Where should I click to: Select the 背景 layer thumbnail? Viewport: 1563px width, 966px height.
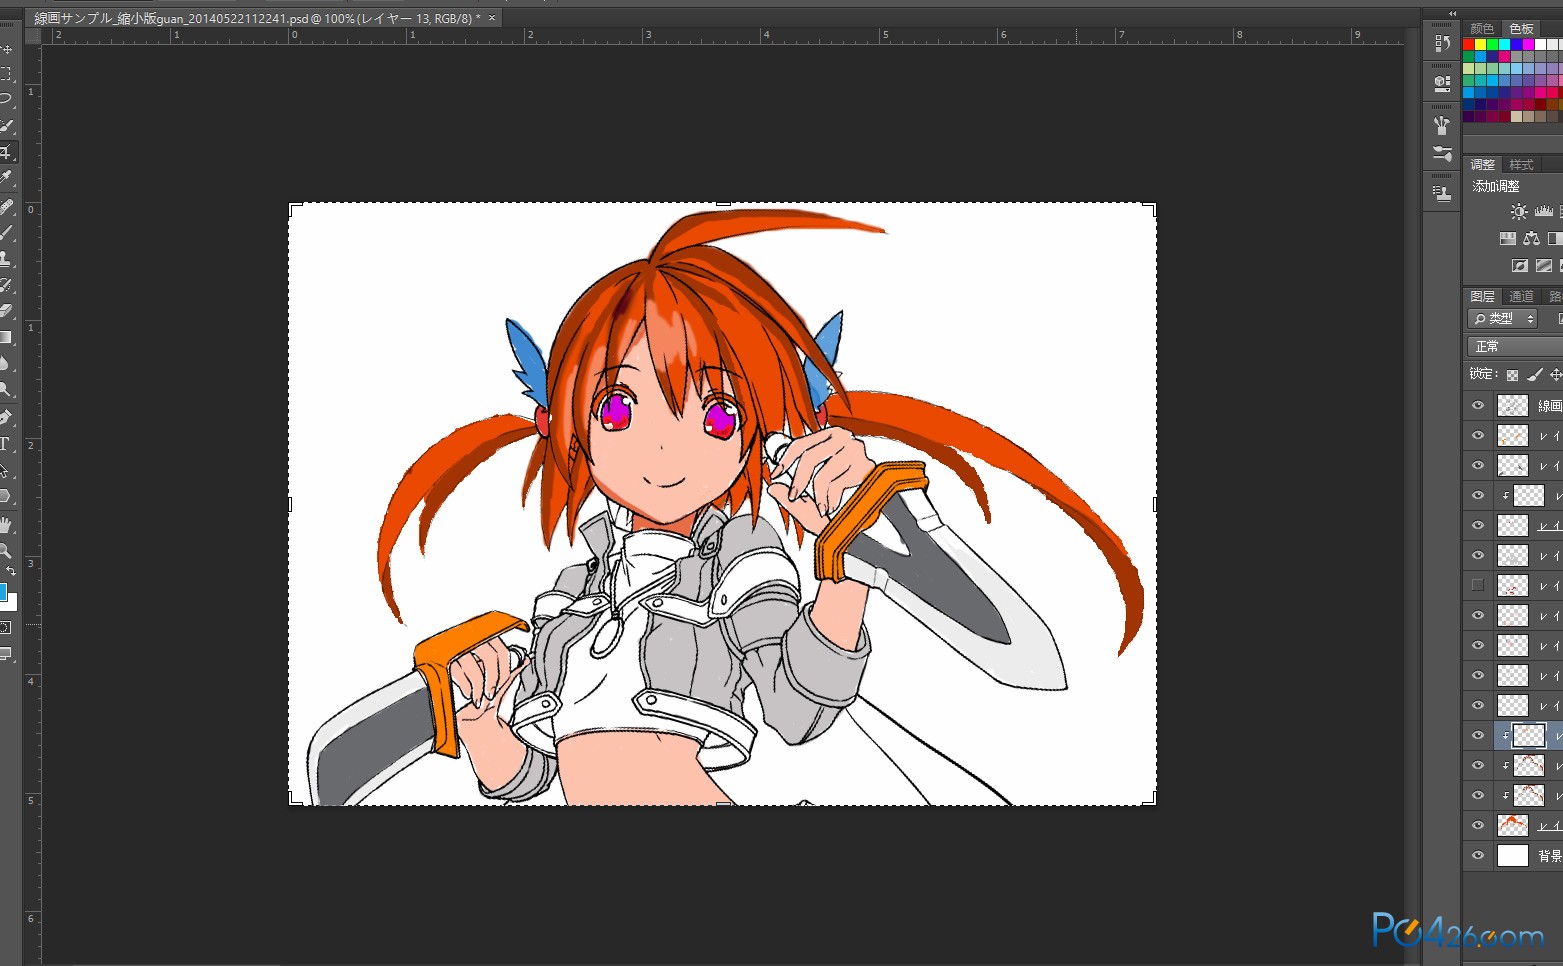[x=1512, y=855]
